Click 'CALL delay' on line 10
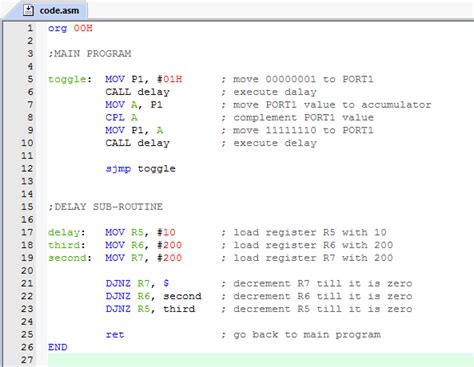This screenshot has width=474, height=367. point(137,143)
